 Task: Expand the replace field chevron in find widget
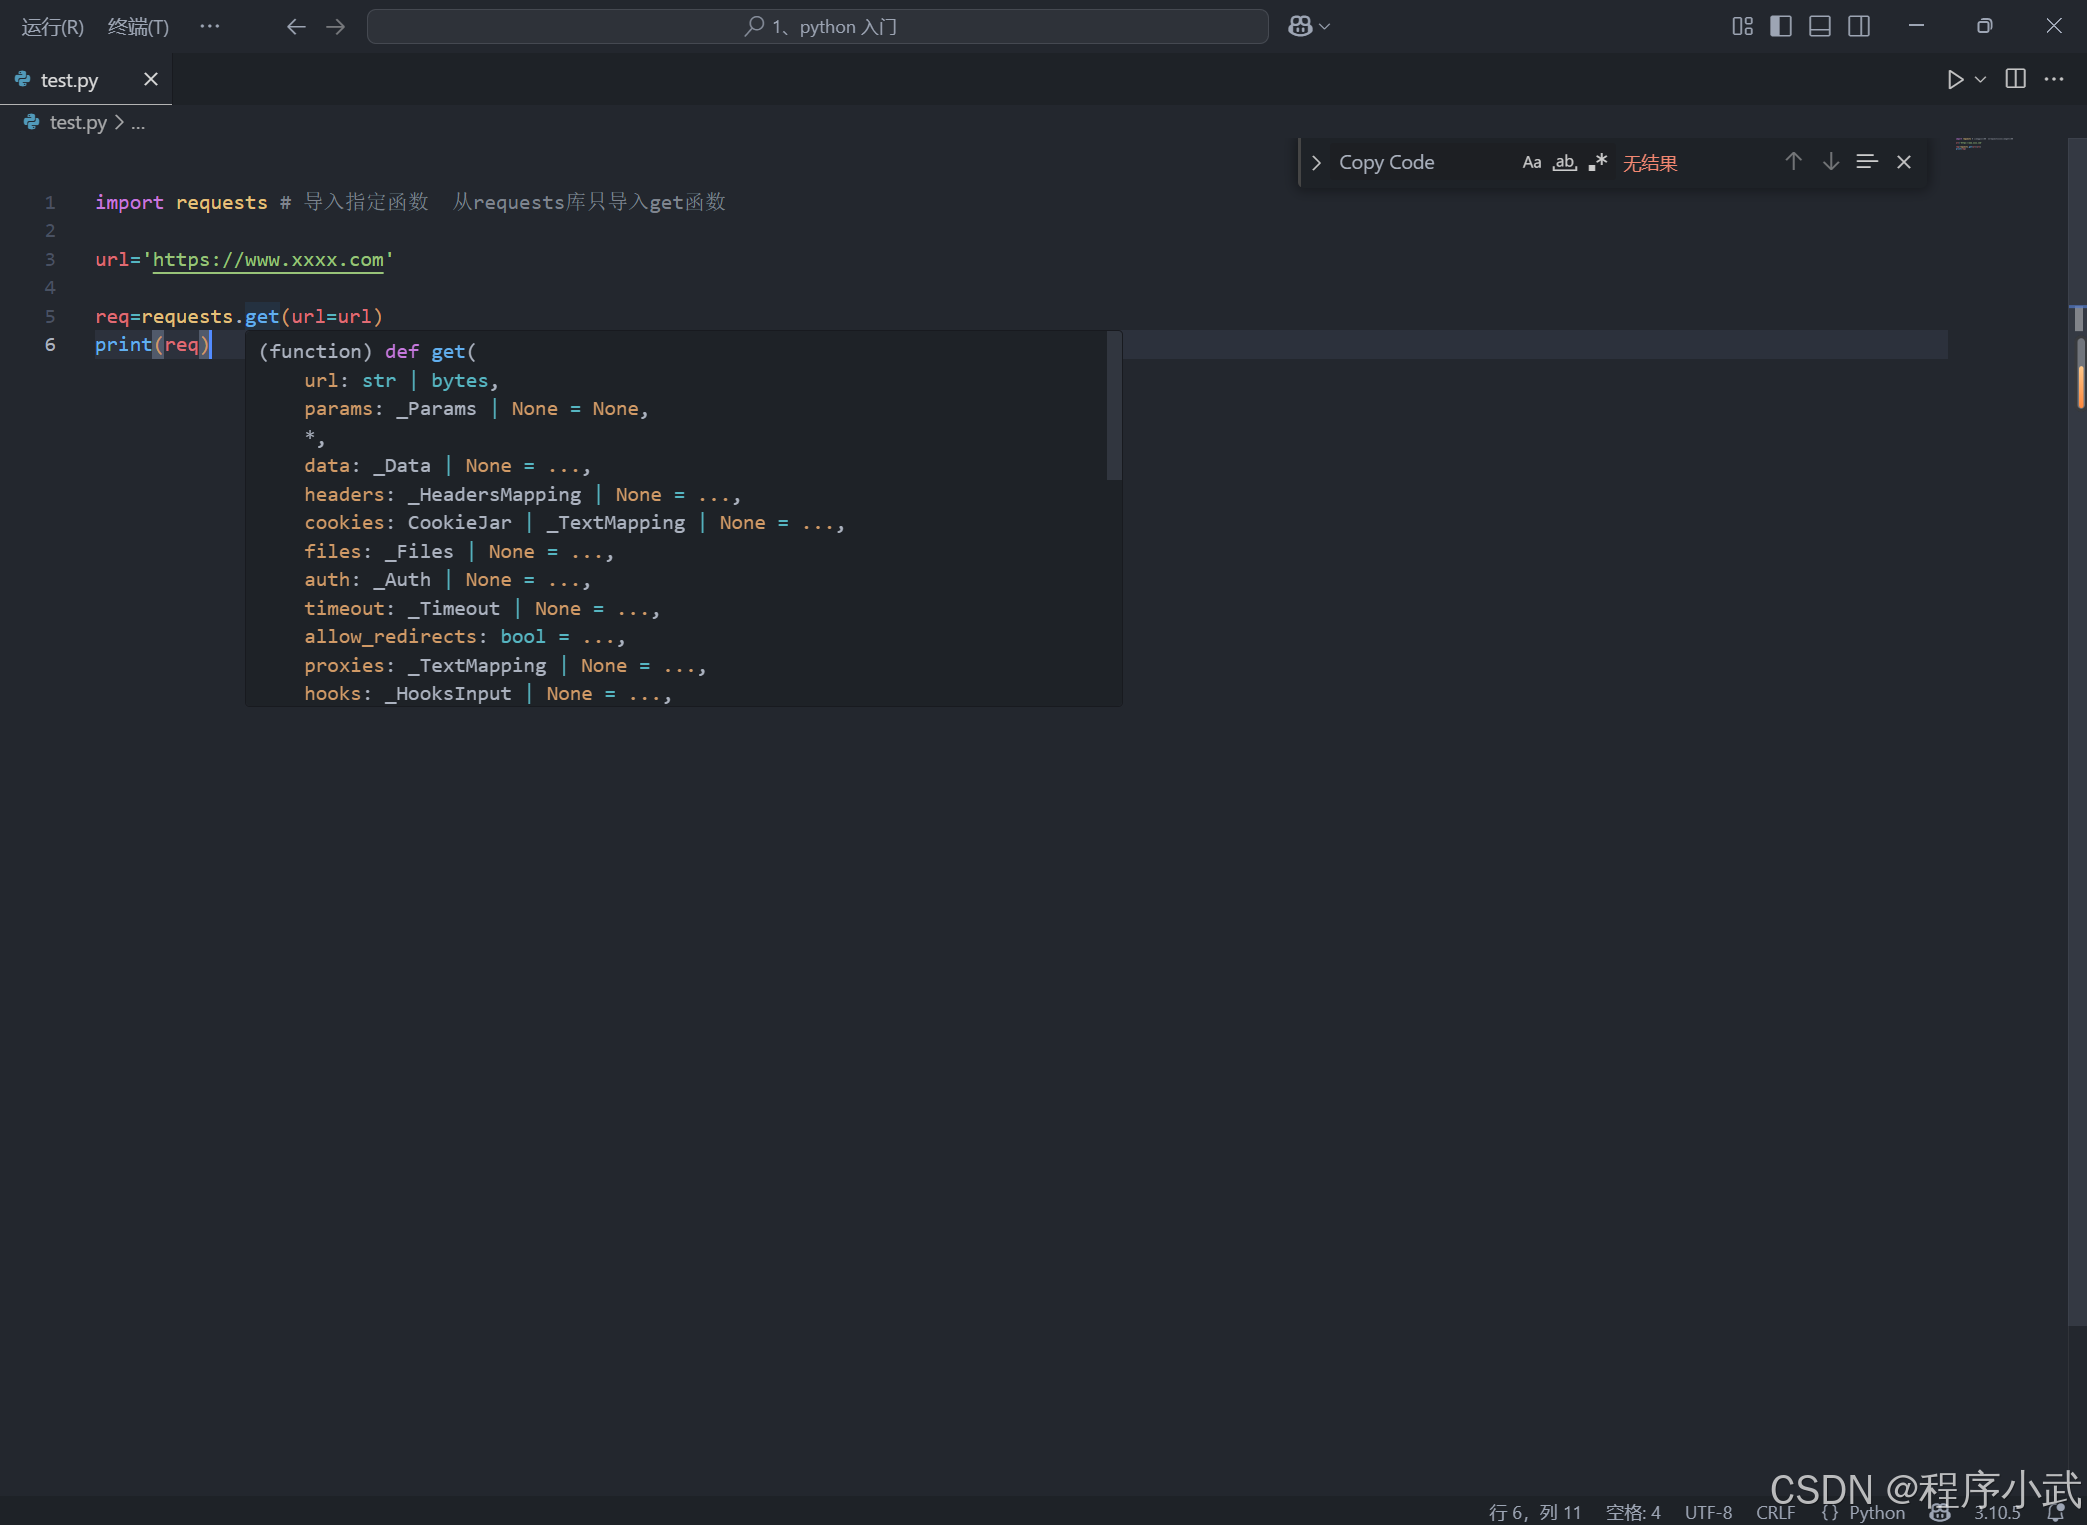coord(1316,162)
